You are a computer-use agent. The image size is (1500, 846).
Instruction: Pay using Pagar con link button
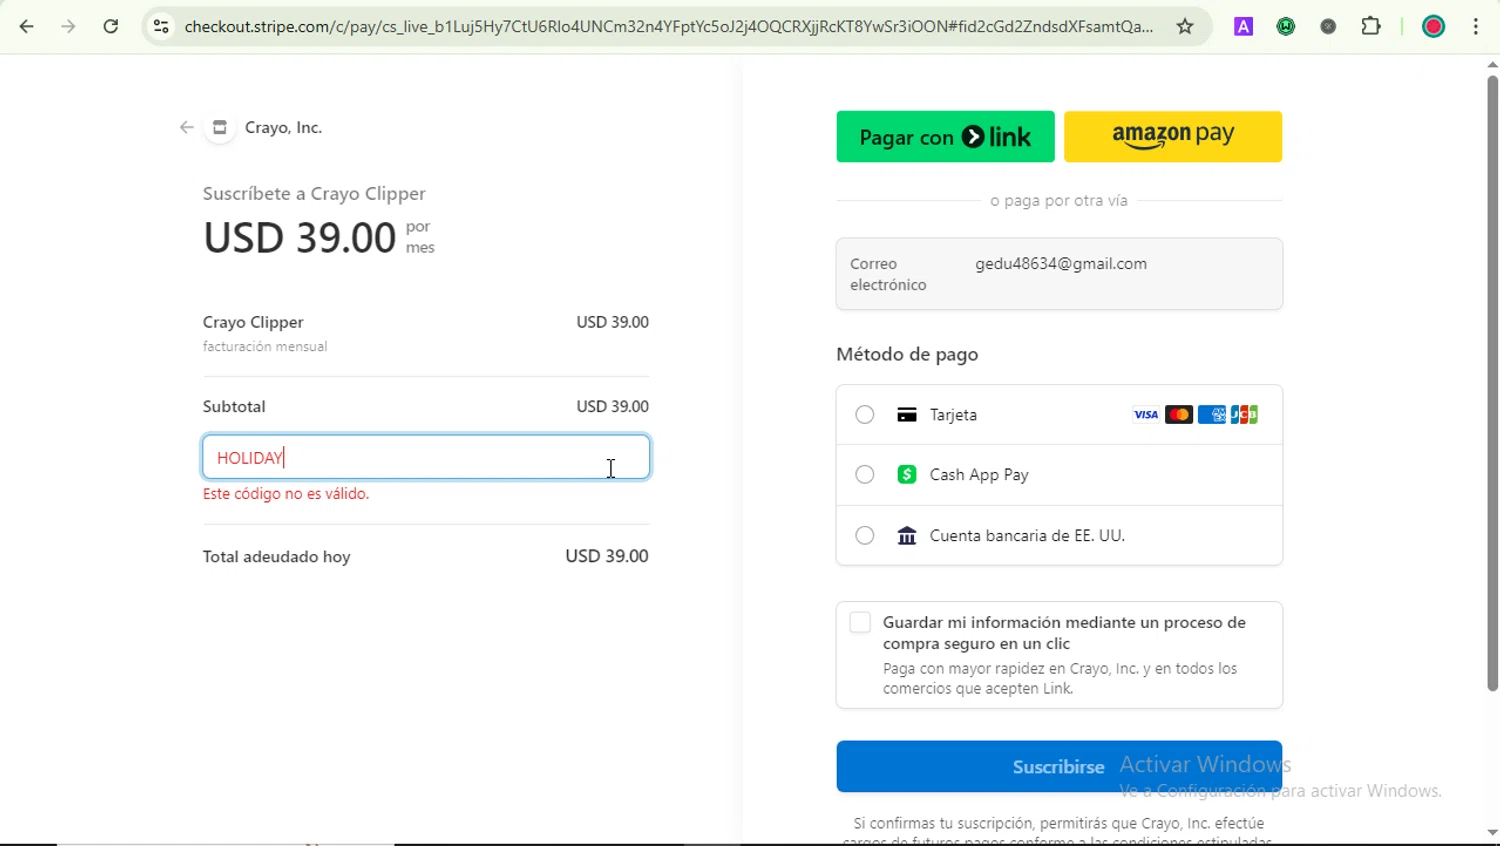point(945,137)
